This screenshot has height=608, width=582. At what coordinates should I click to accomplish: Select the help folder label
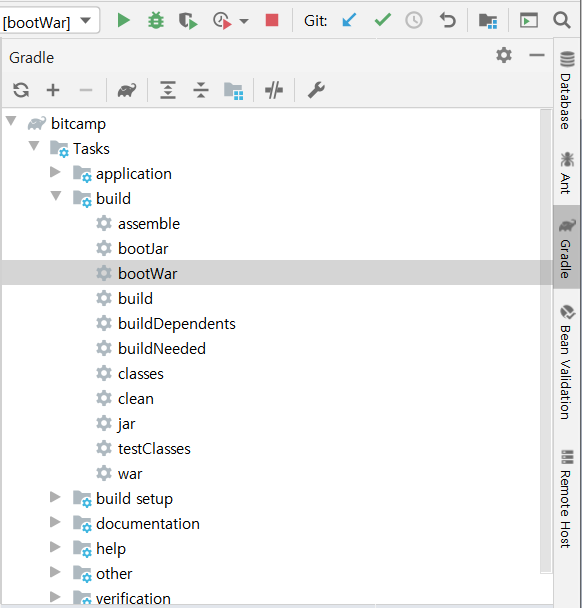111,549
